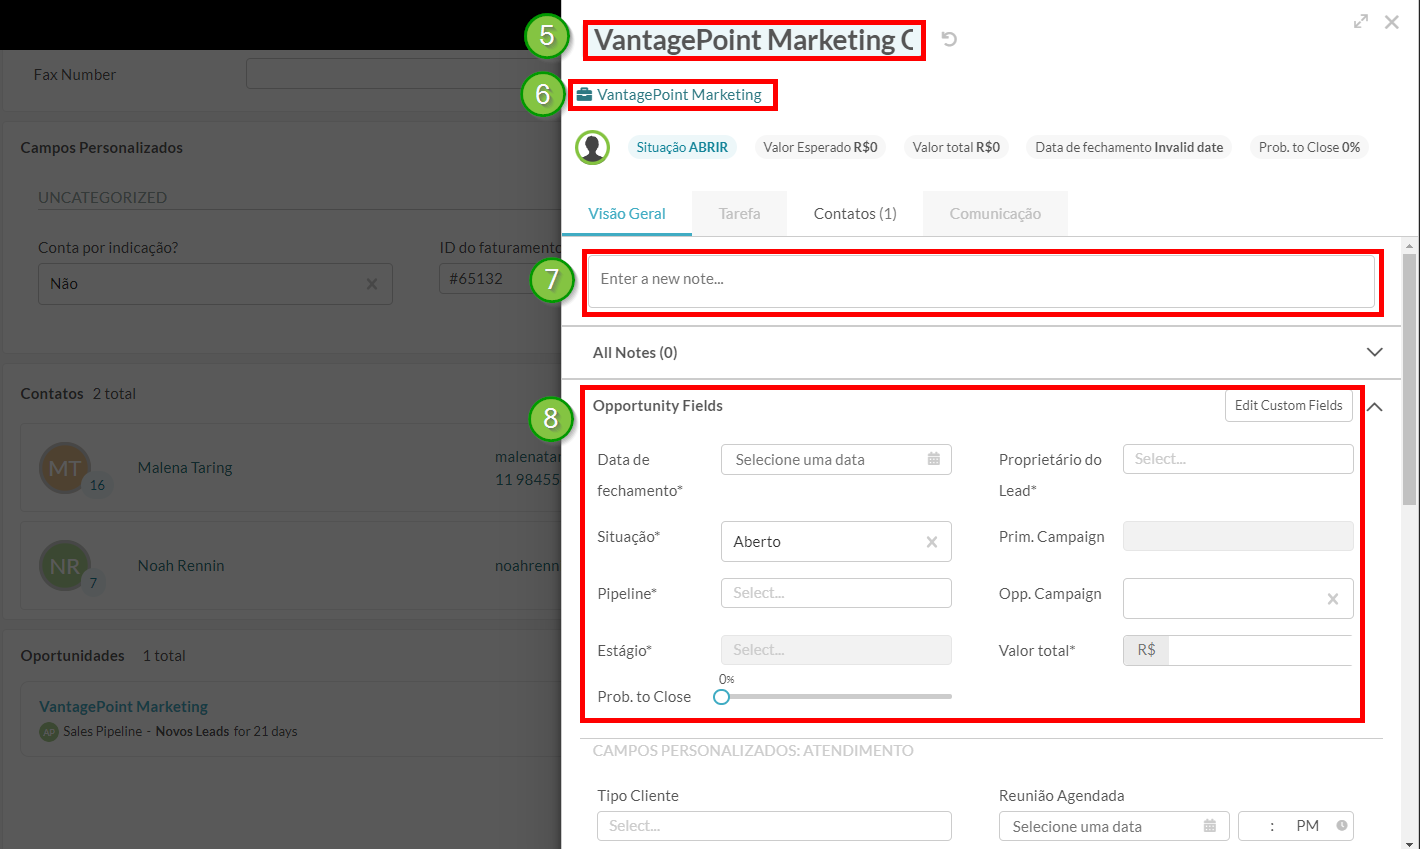The width and height of the screenshot is (1420, 849).
Task: Click the Prim. Campaign field
Action: (x=1238, y=536)
